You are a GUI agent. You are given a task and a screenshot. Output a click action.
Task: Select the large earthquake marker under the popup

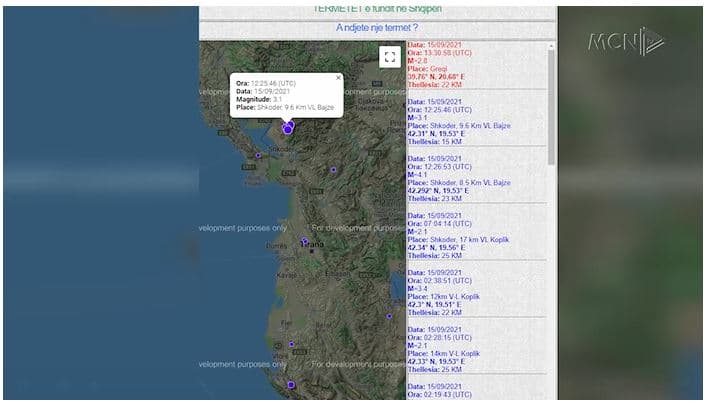[288, 130]
